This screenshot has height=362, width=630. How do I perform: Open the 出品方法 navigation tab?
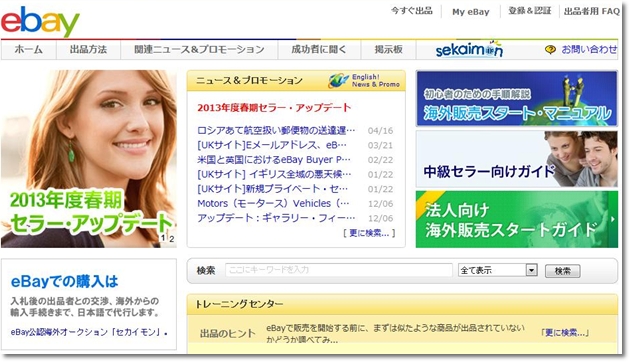pyautogui.click(x=88, y=50)
